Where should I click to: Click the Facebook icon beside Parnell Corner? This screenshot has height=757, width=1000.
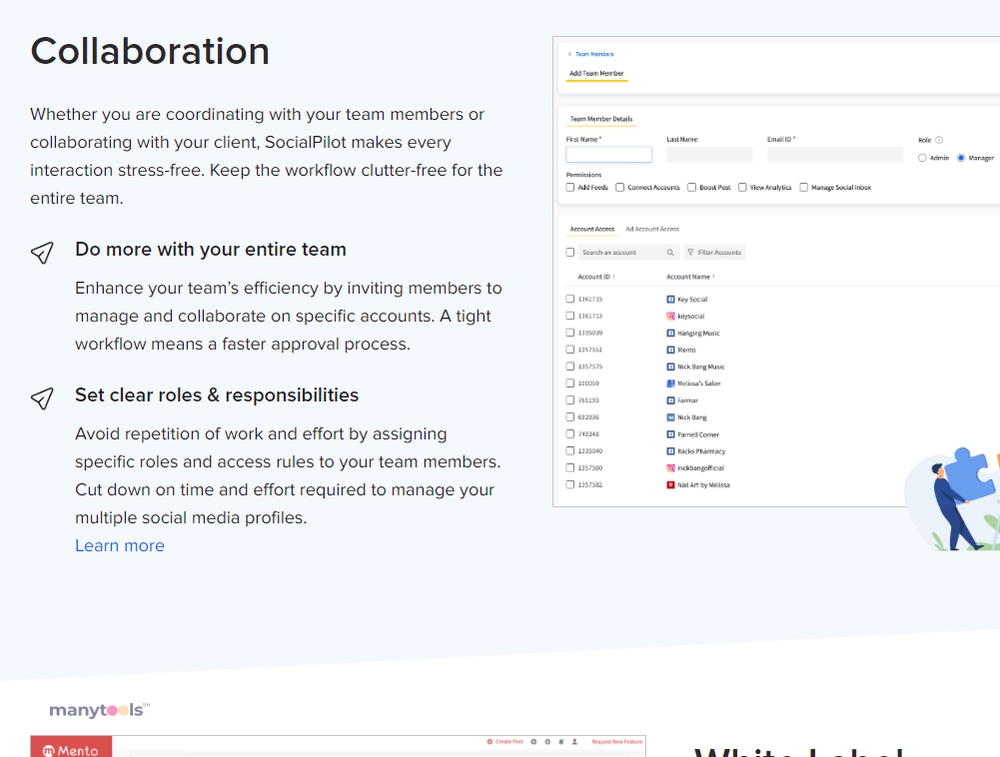coord(670,434)
